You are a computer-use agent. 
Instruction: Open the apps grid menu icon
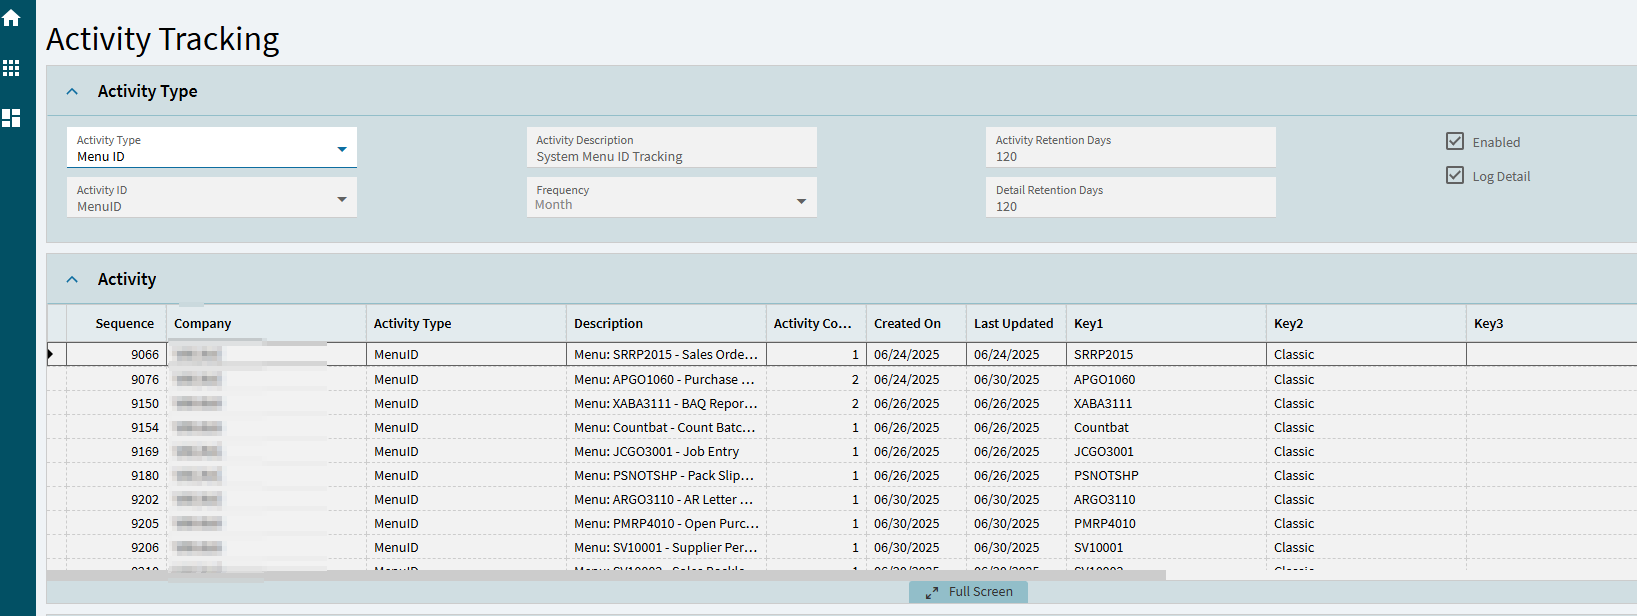11,68
